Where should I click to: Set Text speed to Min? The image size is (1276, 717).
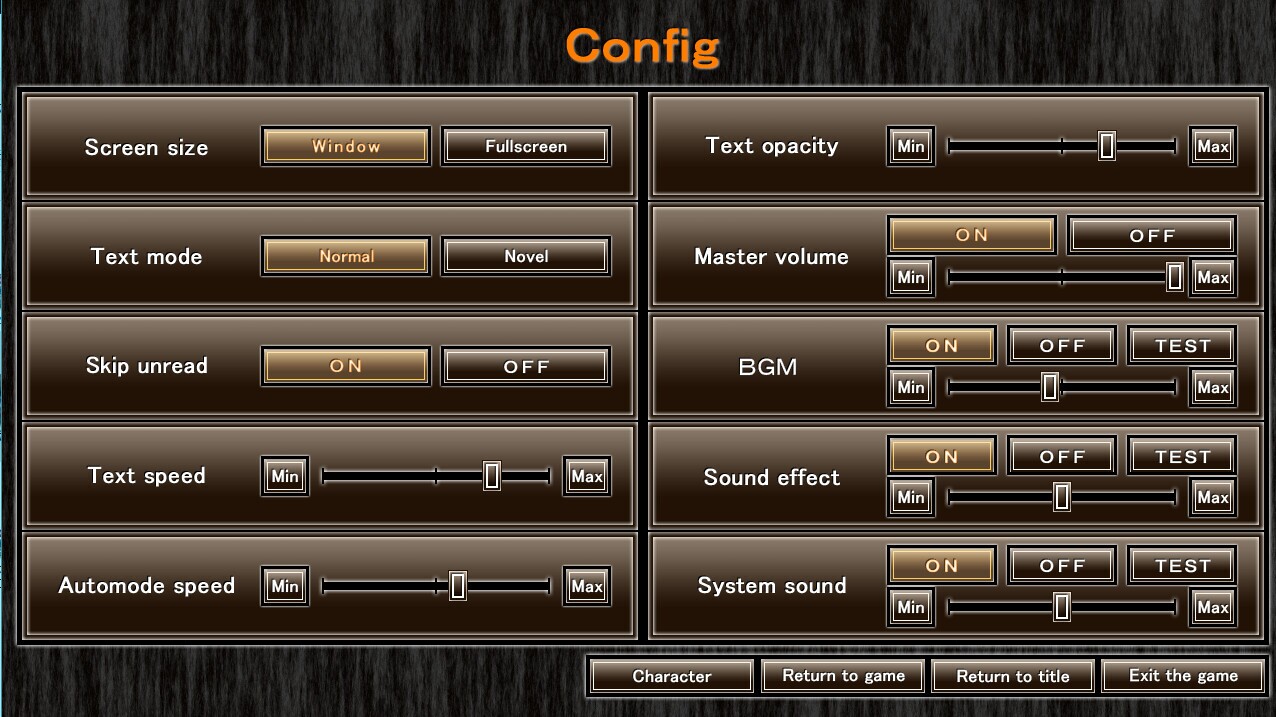[x=285, y=476]
